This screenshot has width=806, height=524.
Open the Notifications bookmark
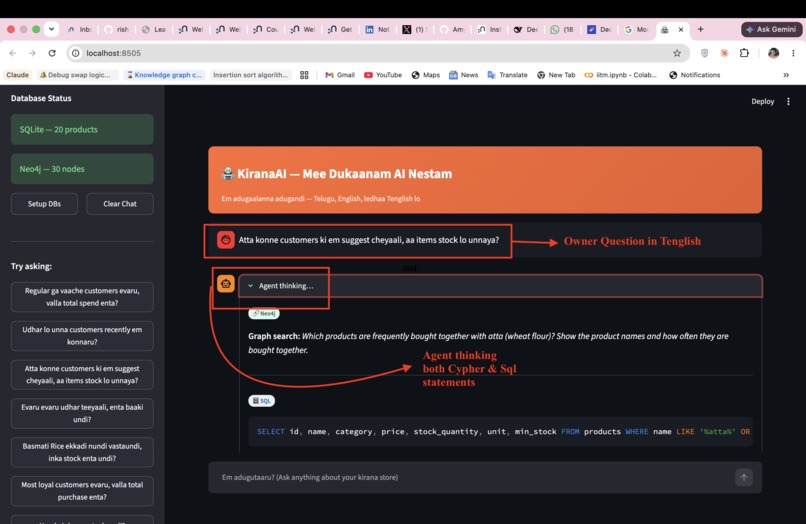pos(694,75)
